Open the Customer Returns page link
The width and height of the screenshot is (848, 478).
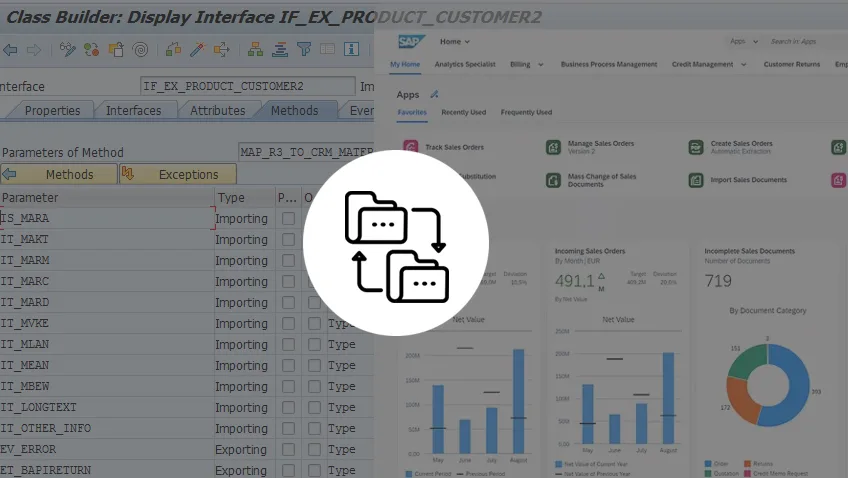point(792,64)
